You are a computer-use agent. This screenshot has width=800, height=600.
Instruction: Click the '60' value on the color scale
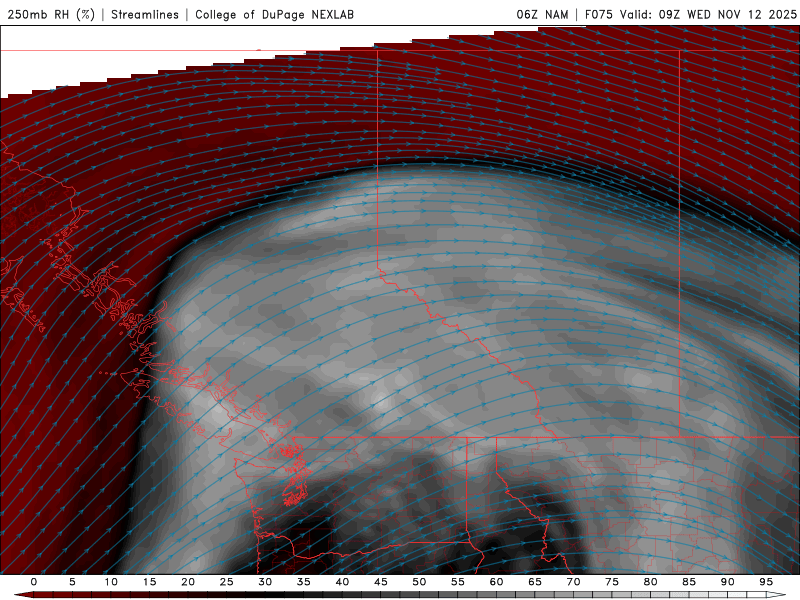pyautogui.click(x=496, y=582)
